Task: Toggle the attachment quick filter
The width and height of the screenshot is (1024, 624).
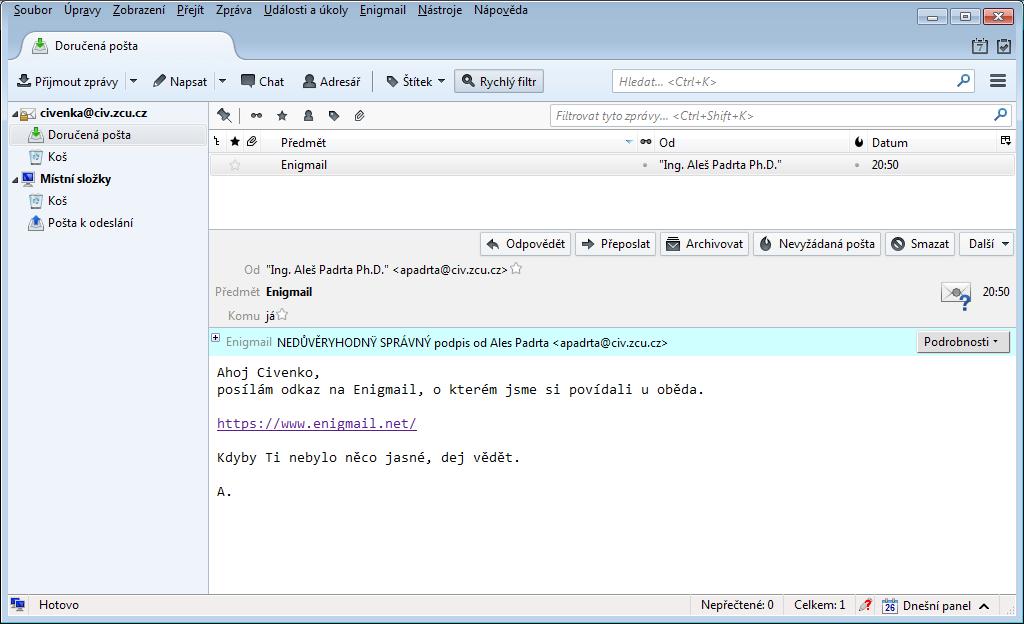Action: (359, 116)
